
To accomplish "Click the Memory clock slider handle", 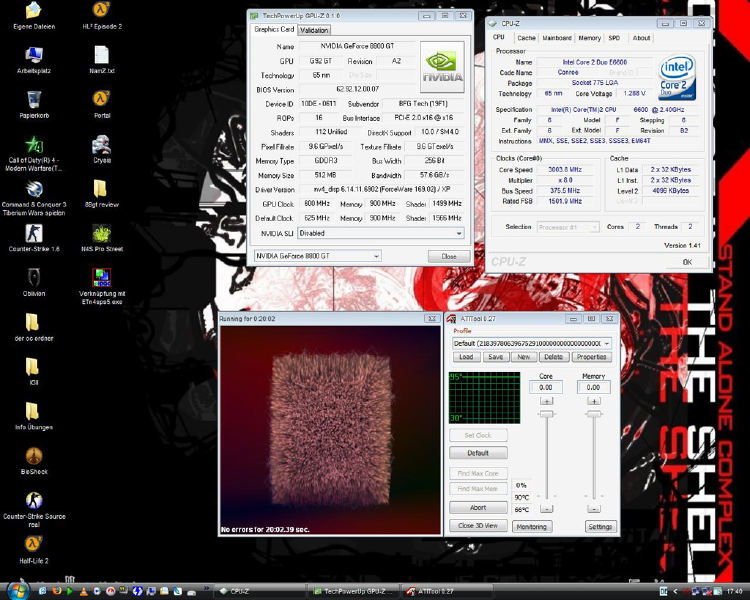I will pyautogui.click(x=594, y=414).
